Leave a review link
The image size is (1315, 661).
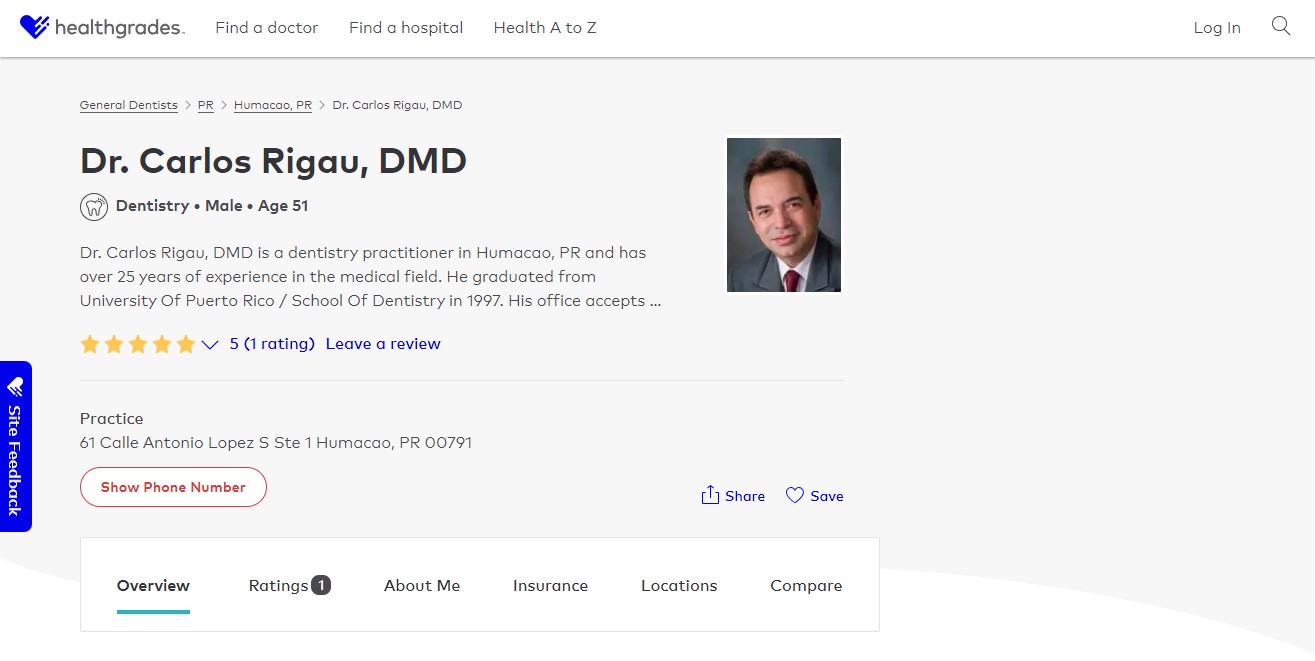pyautogui.click(x=383, y=344)
